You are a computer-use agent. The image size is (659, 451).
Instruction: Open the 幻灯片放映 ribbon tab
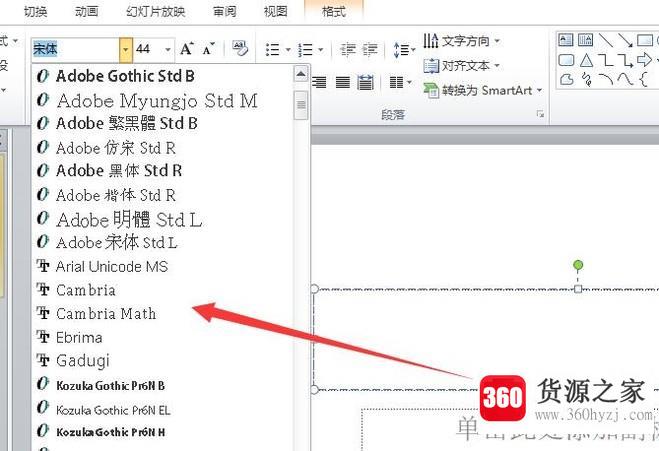[156, 11]
